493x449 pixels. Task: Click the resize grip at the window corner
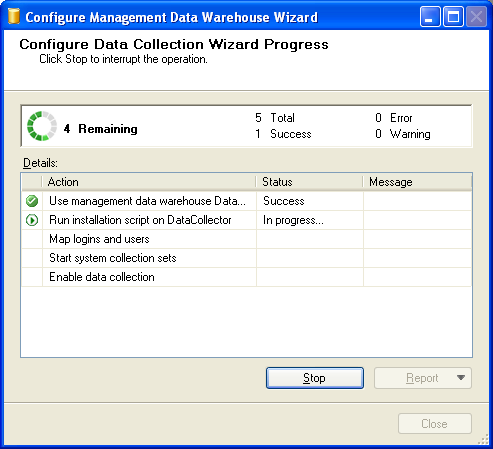[x=484, y=440]
